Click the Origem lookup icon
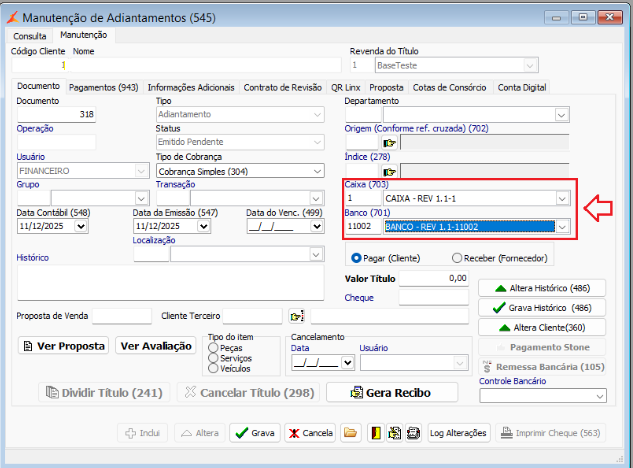Screen dimensions: 633x468 pyautogui.click(x=389, y=143)
